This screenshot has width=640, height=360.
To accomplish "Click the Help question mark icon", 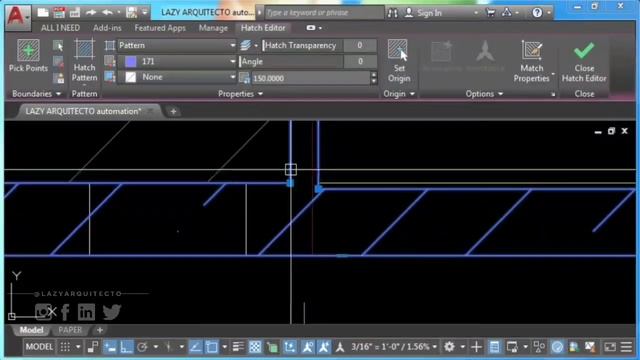I will tap(537, 13).
